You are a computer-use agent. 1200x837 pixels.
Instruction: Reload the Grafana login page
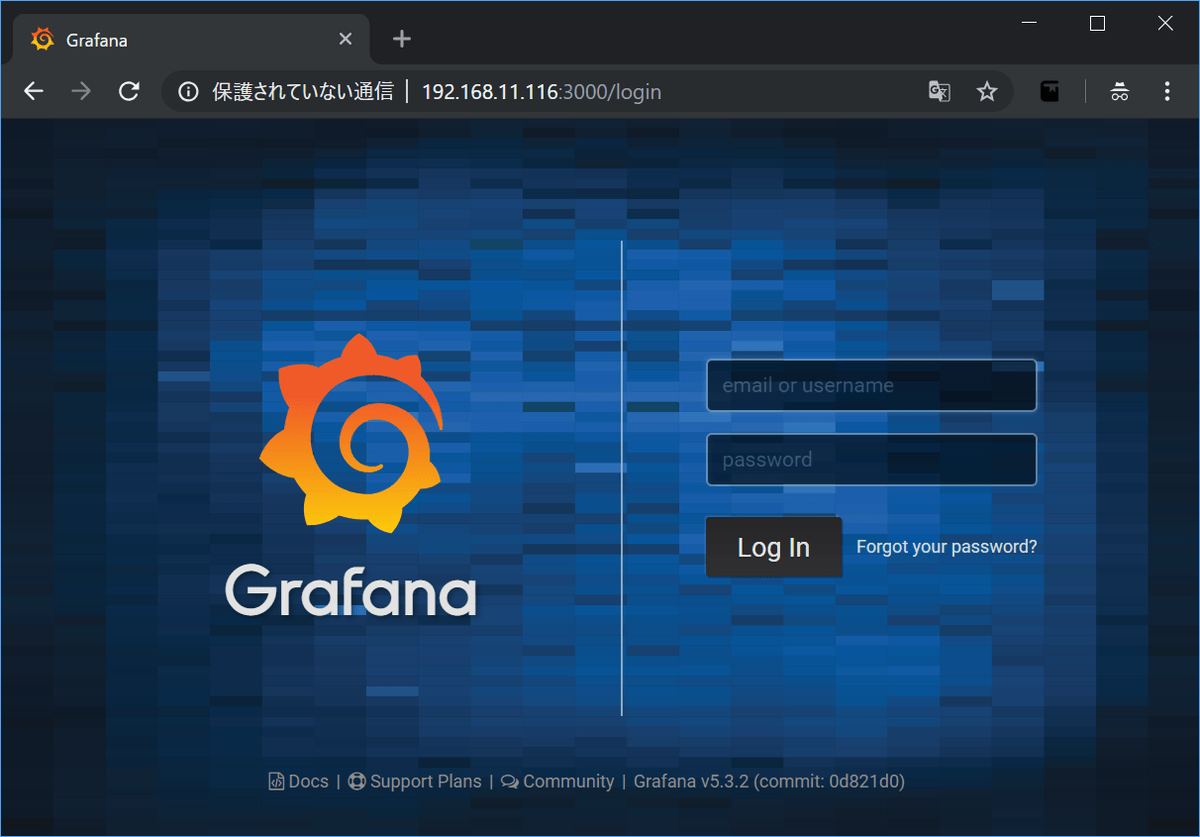coord(129,92)
